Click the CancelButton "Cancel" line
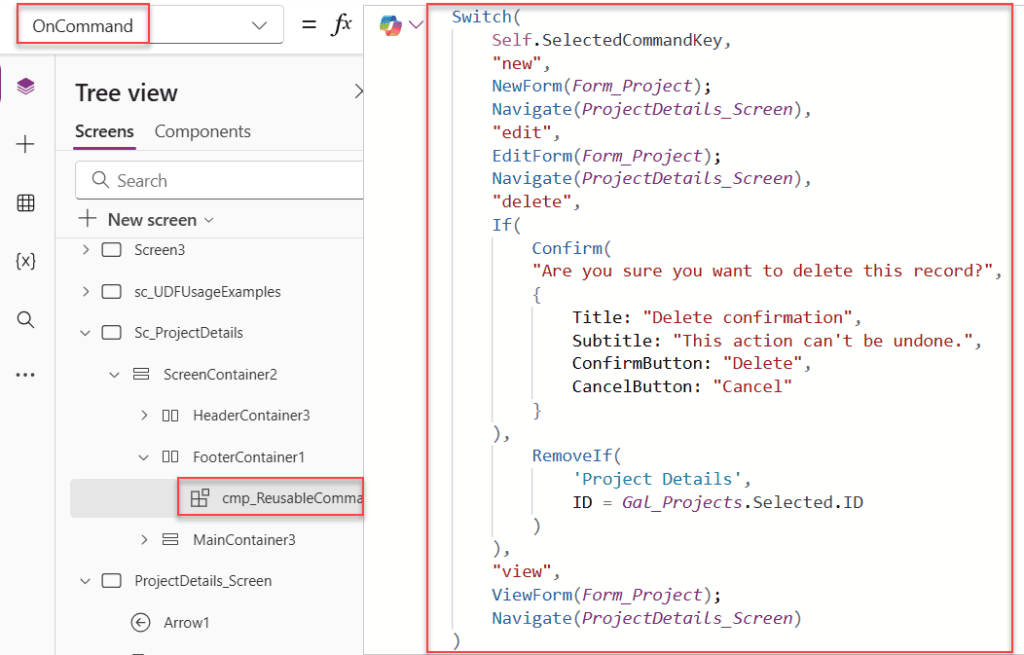The image size is (1024, 655). [x=682, y=387]
